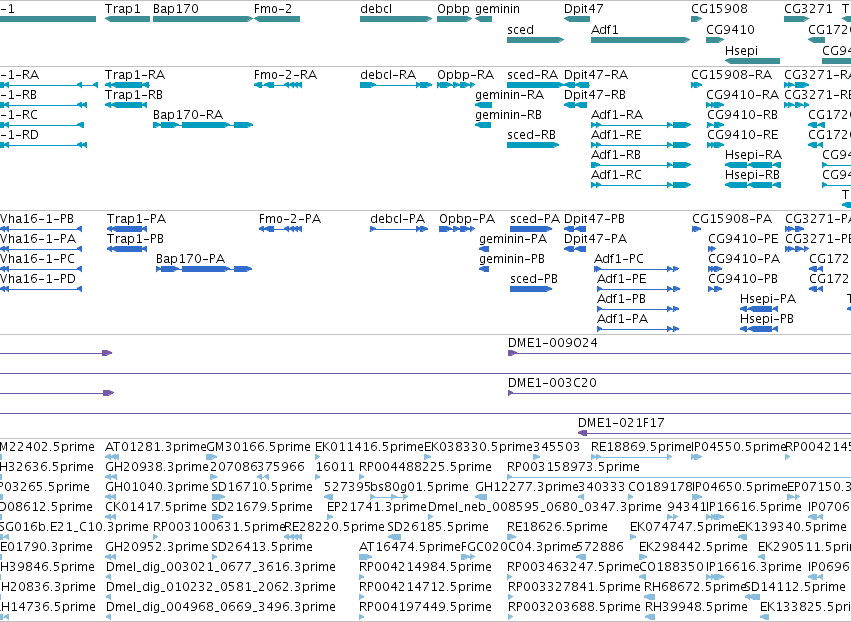Click the RE18869.5prime EST label
Image resolution: width=851 pixels, height=622 pixels.
coord(642,447)
